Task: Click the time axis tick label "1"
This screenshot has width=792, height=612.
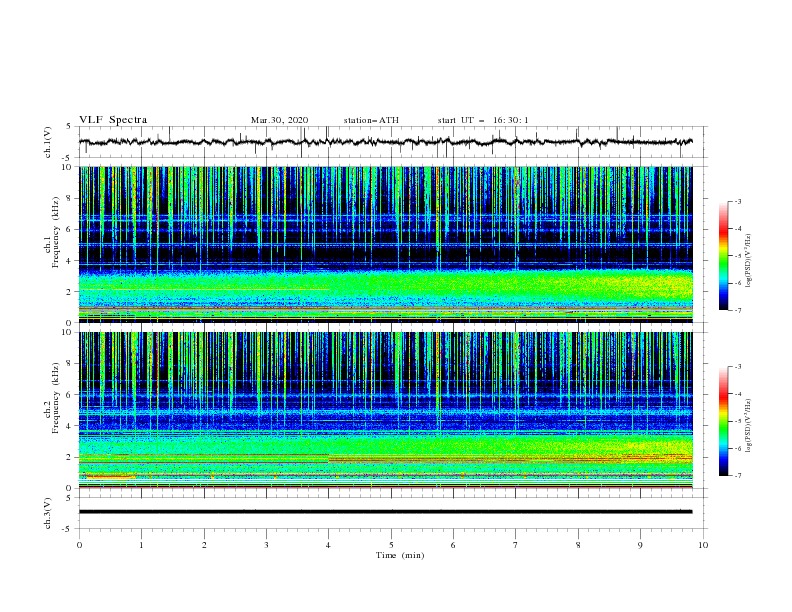Action: pos(141,545)
